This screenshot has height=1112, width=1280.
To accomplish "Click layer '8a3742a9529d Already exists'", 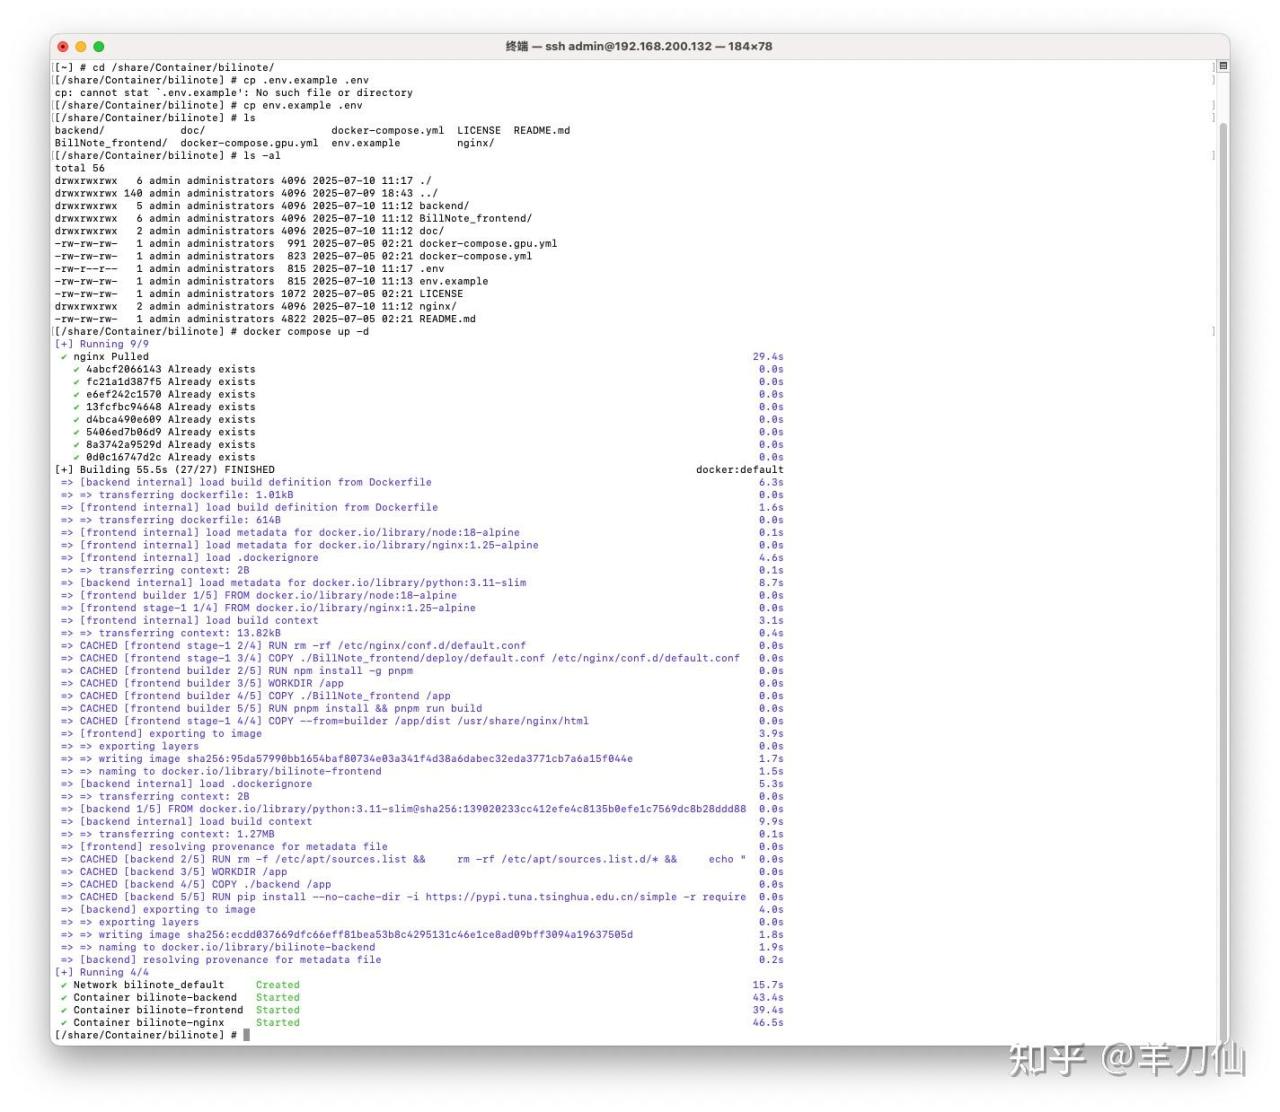I will [x=164, y=444].
